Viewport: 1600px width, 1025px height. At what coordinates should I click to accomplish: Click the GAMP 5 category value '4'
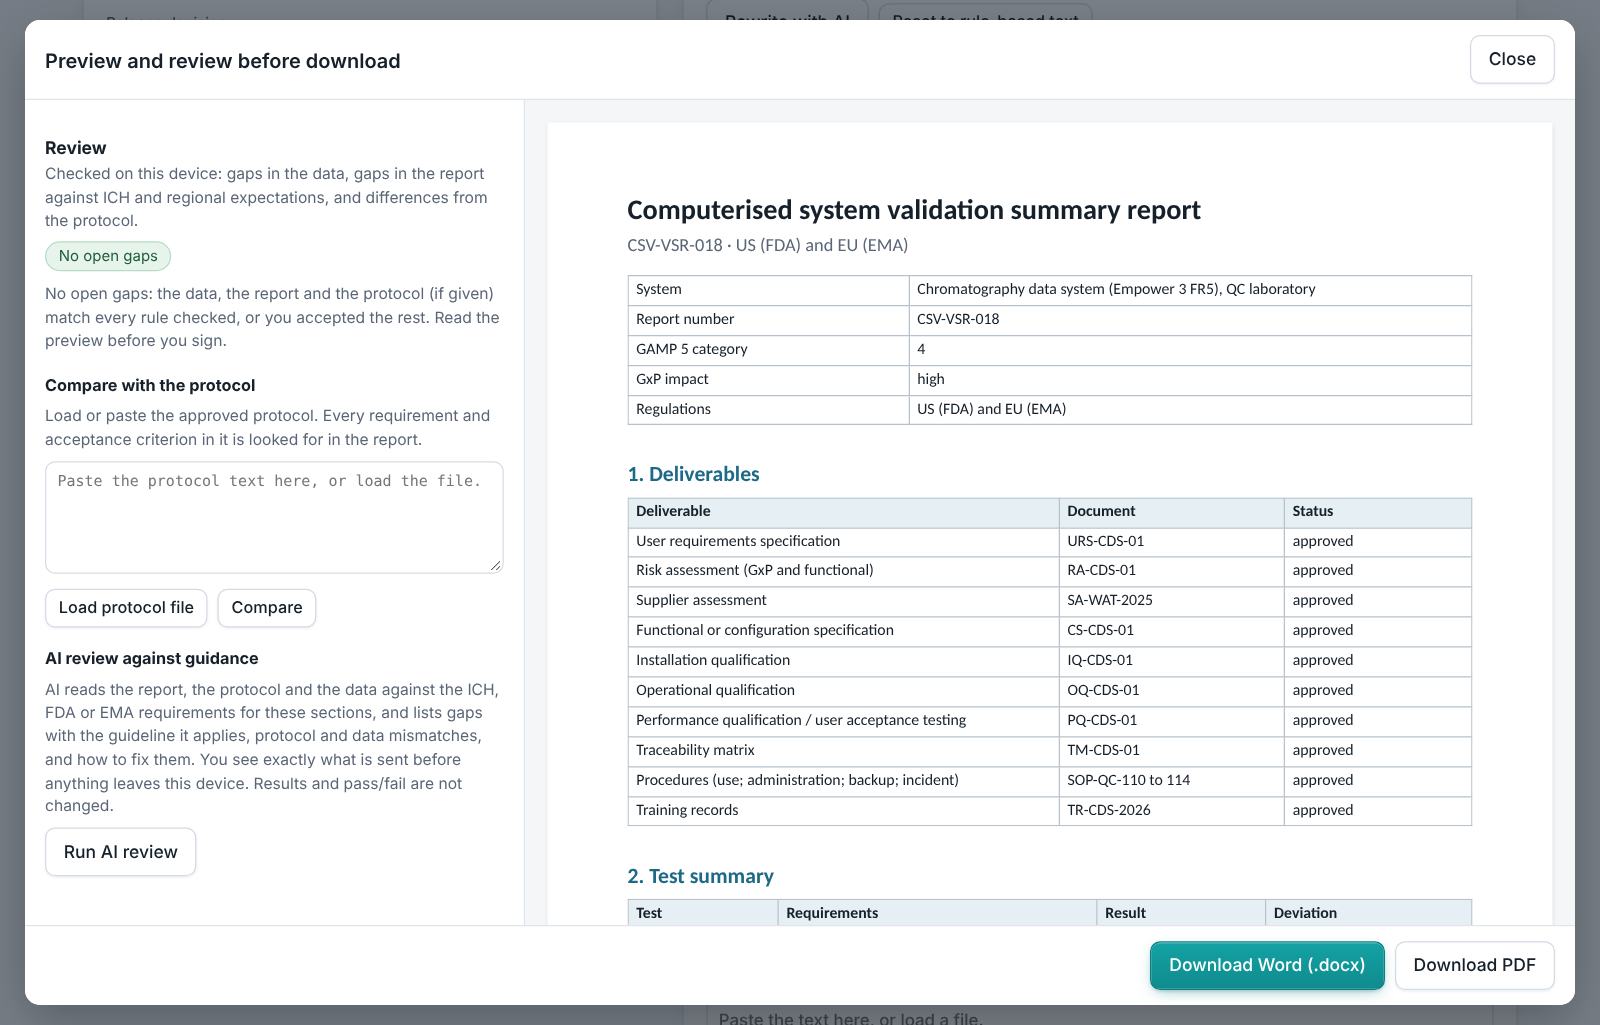click(921, 349)
